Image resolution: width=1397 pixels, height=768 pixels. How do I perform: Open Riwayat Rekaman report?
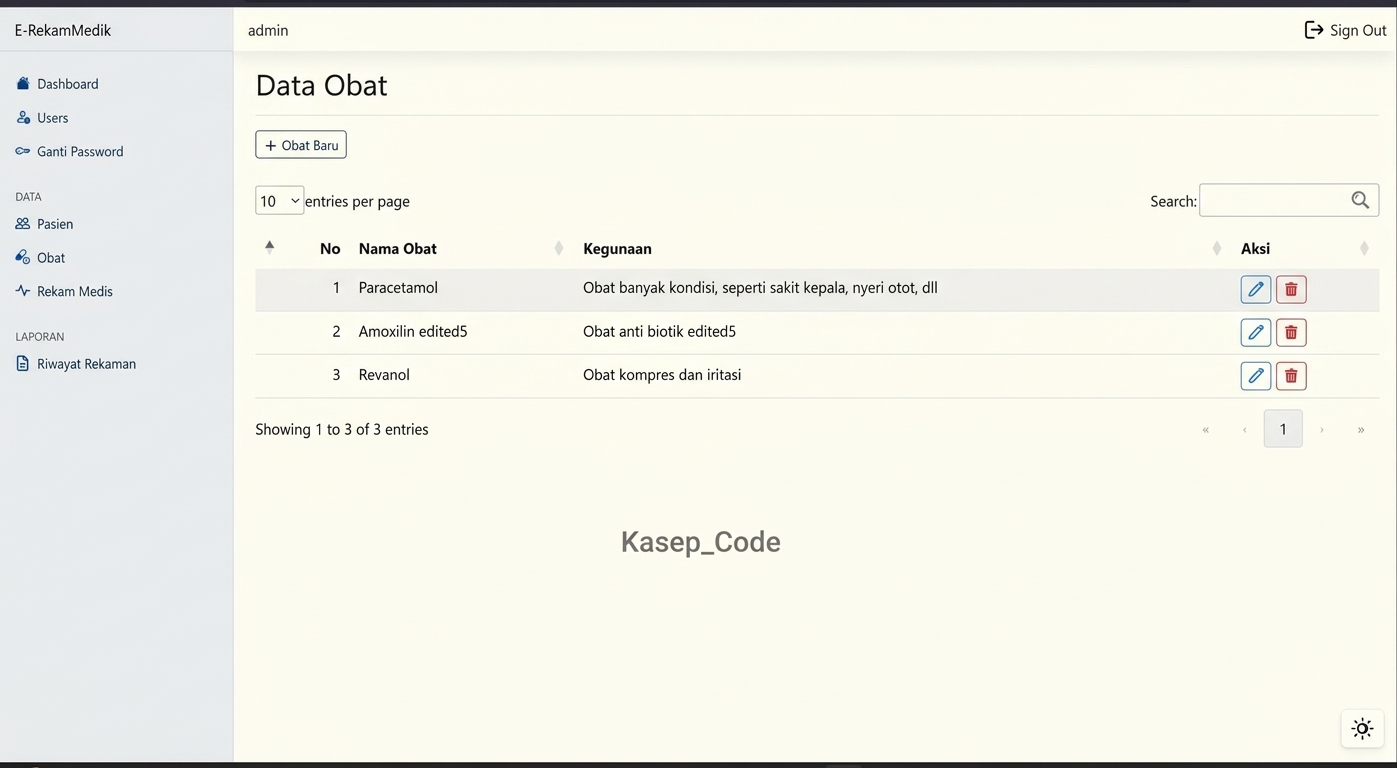(x=76, y=364)
